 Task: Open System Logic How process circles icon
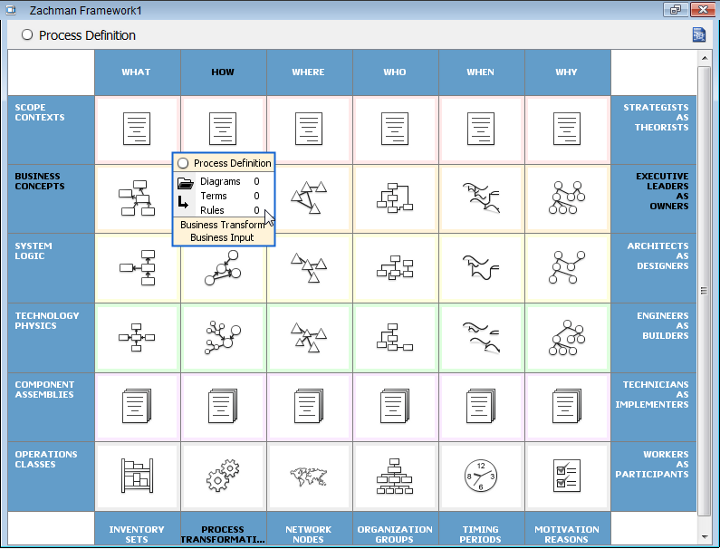point(223,268)
